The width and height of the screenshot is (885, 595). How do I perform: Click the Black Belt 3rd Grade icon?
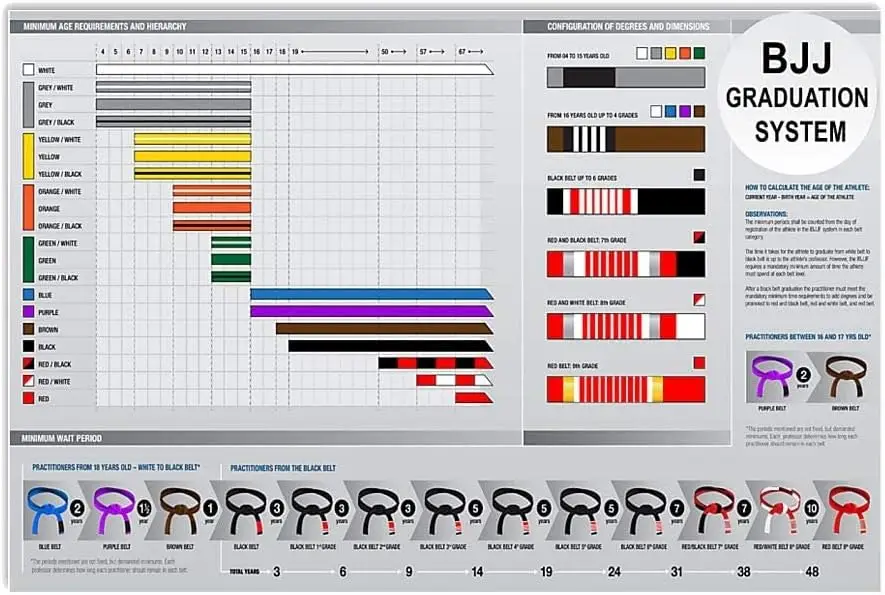(x=445, y=511)
